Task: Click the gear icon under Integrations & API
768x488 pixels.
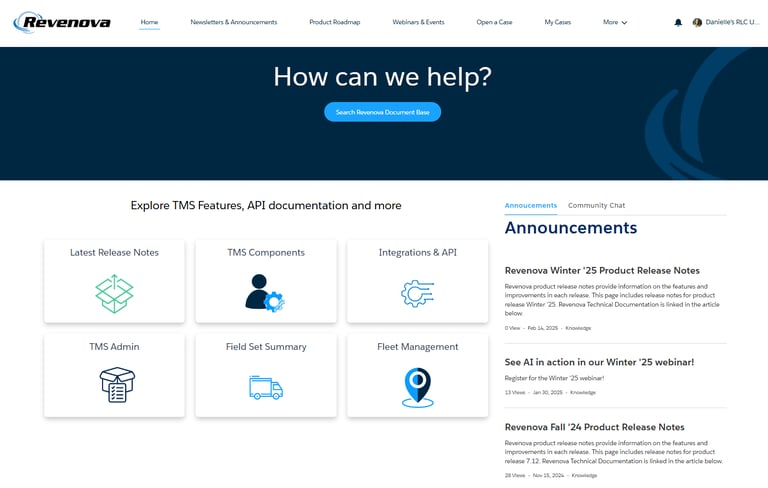Action: [417, 293]
